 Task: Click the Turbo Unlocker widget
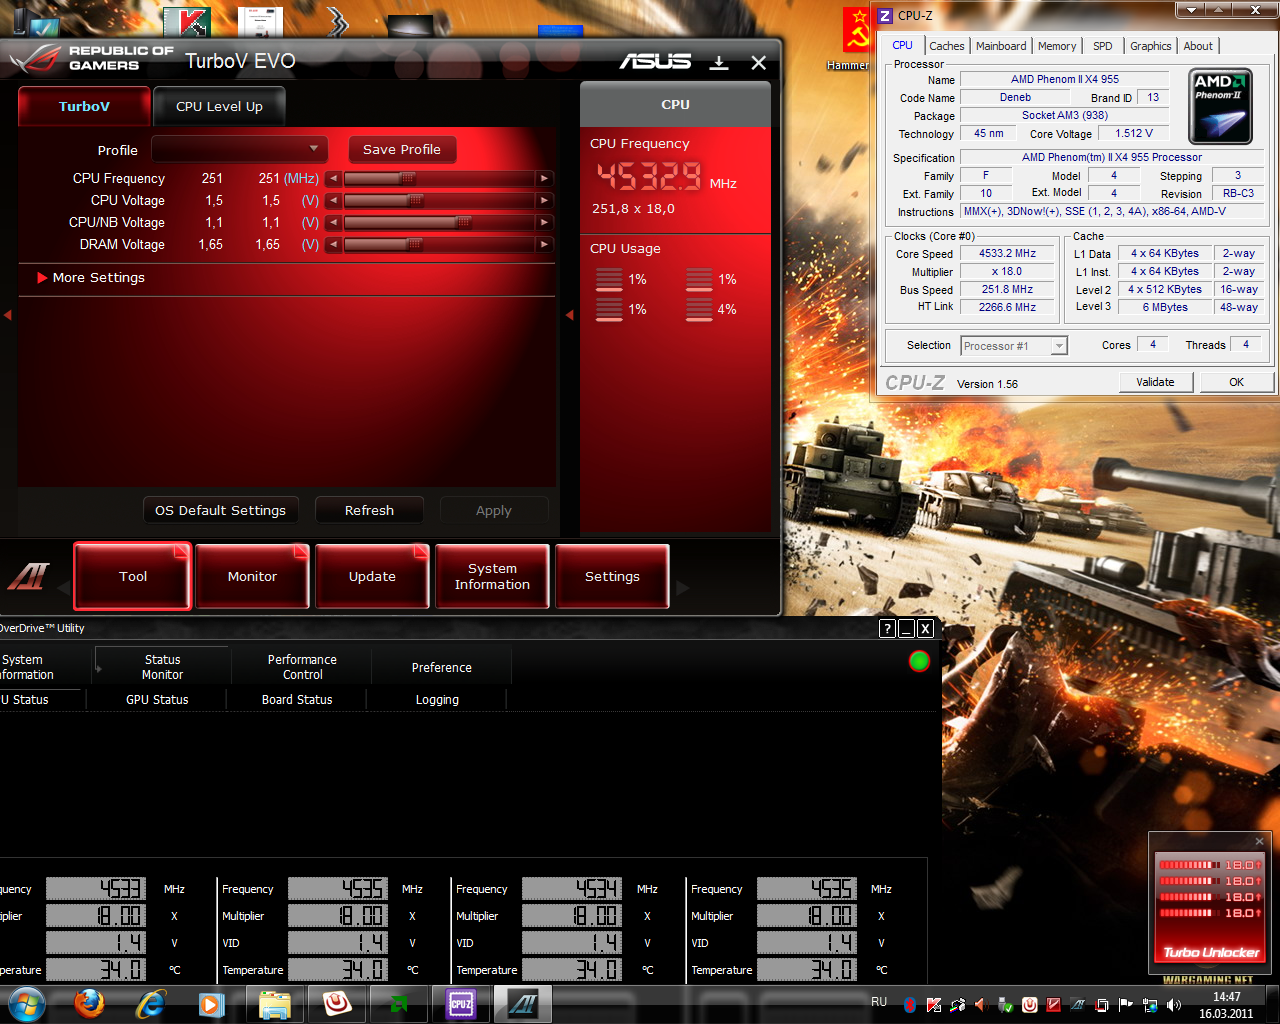click(x=1210, y=906)
